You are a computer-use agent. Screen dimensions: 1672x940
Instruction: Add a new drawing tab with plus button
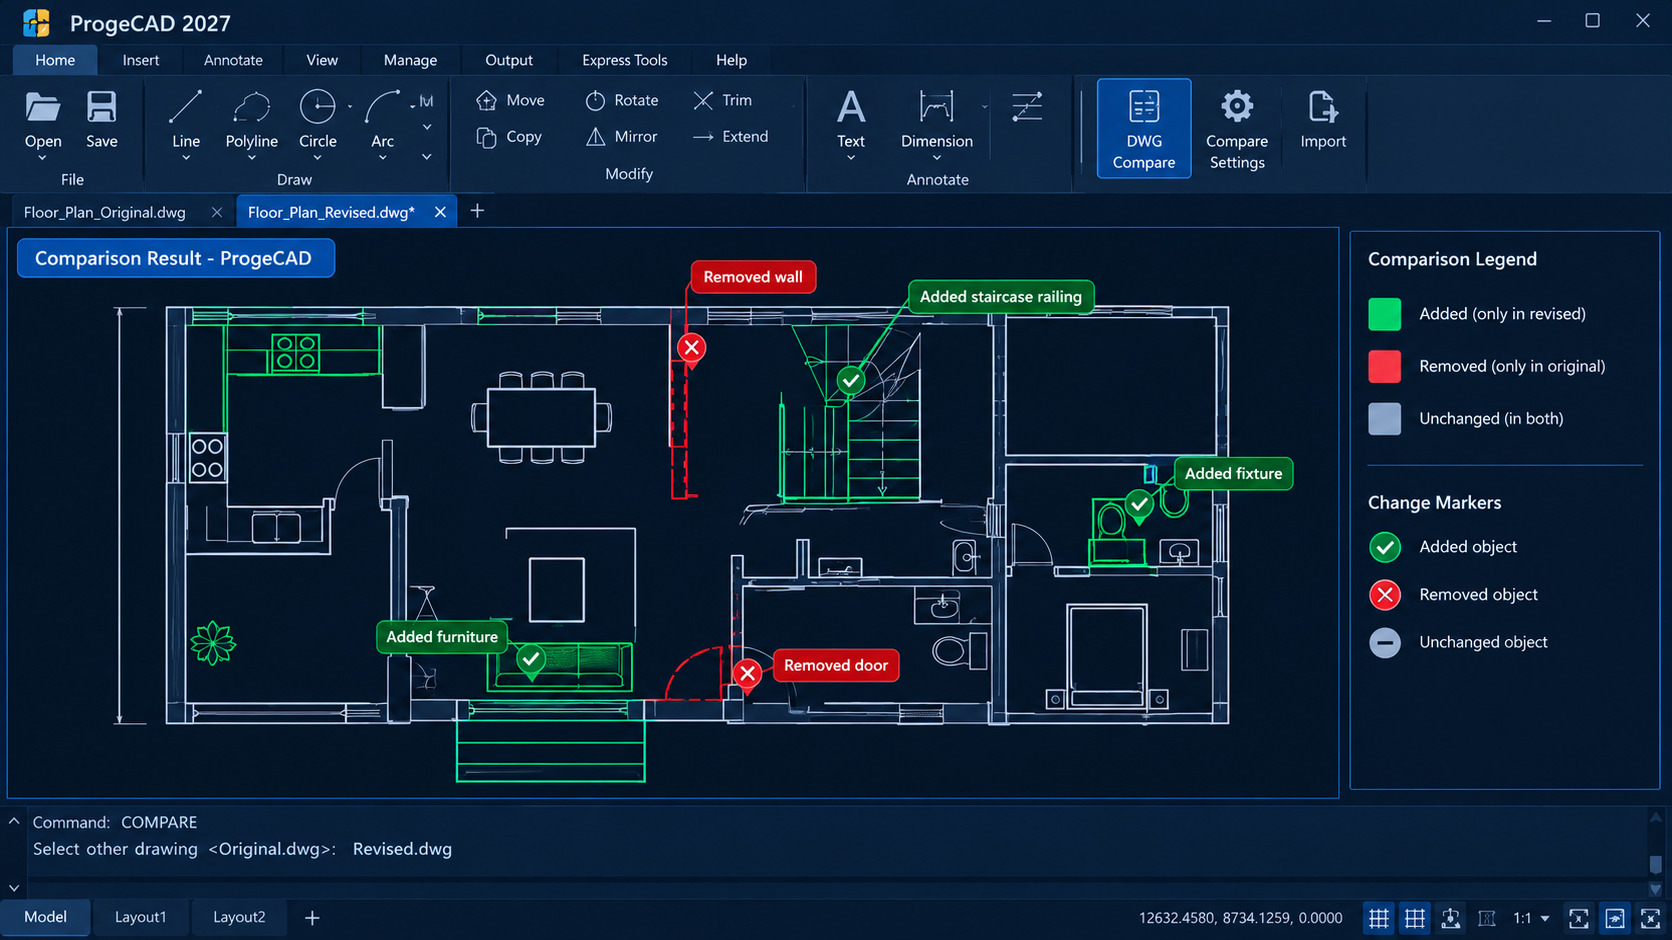[x=477, y=211]
